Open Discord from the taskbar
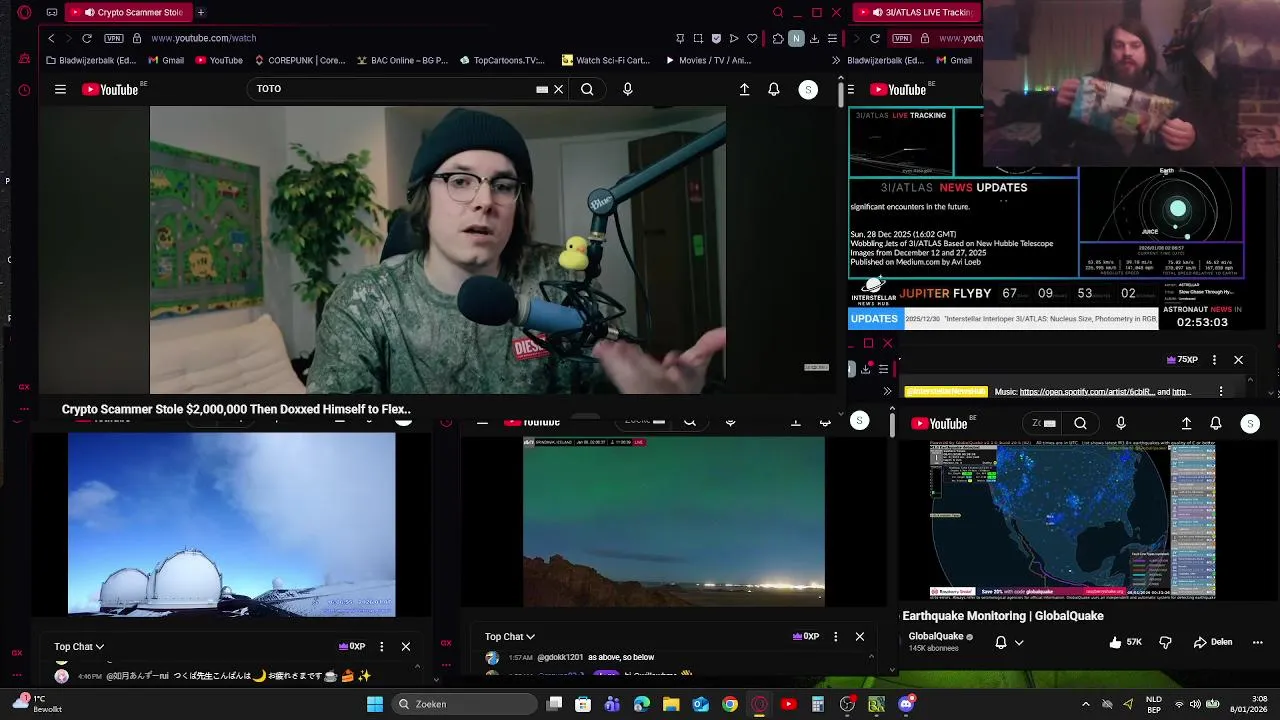 906,704
